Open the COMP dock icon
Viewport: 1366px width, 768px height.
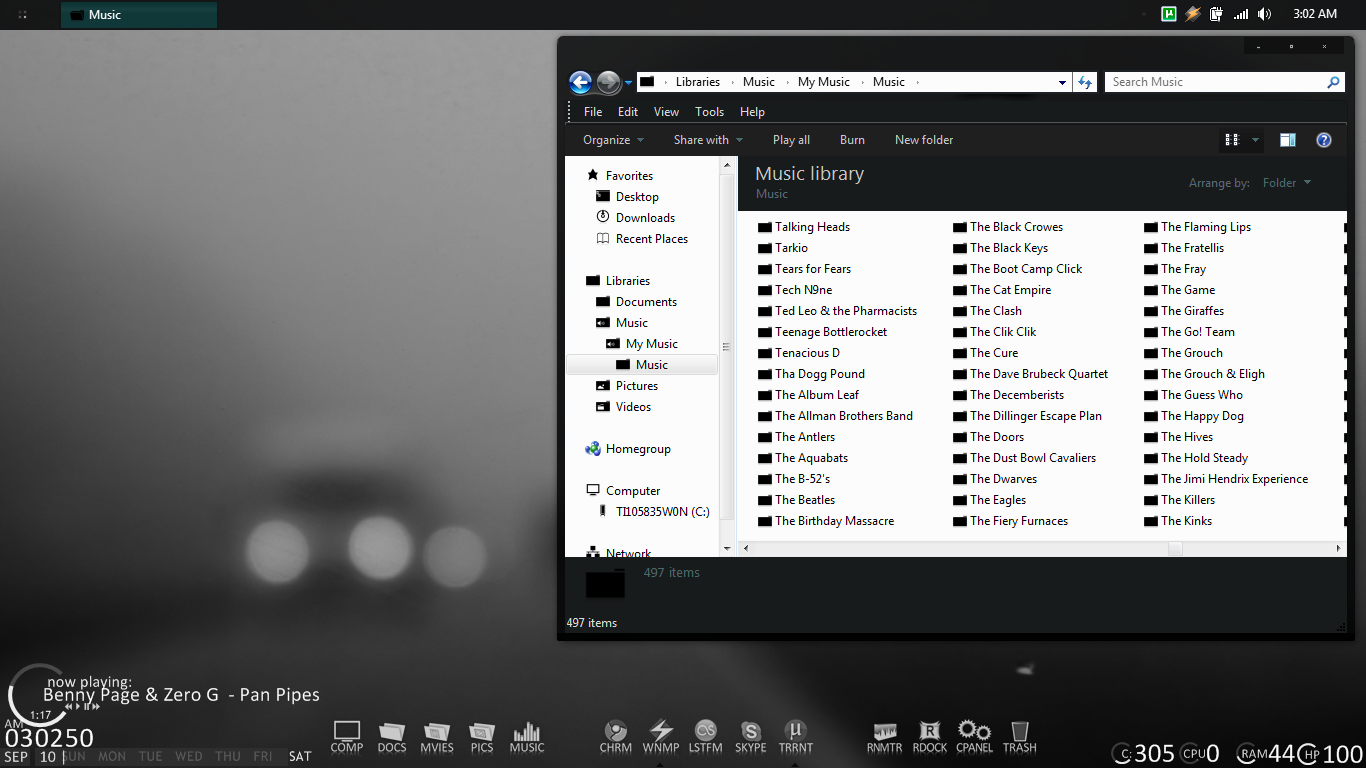click(x=347, y=737)
